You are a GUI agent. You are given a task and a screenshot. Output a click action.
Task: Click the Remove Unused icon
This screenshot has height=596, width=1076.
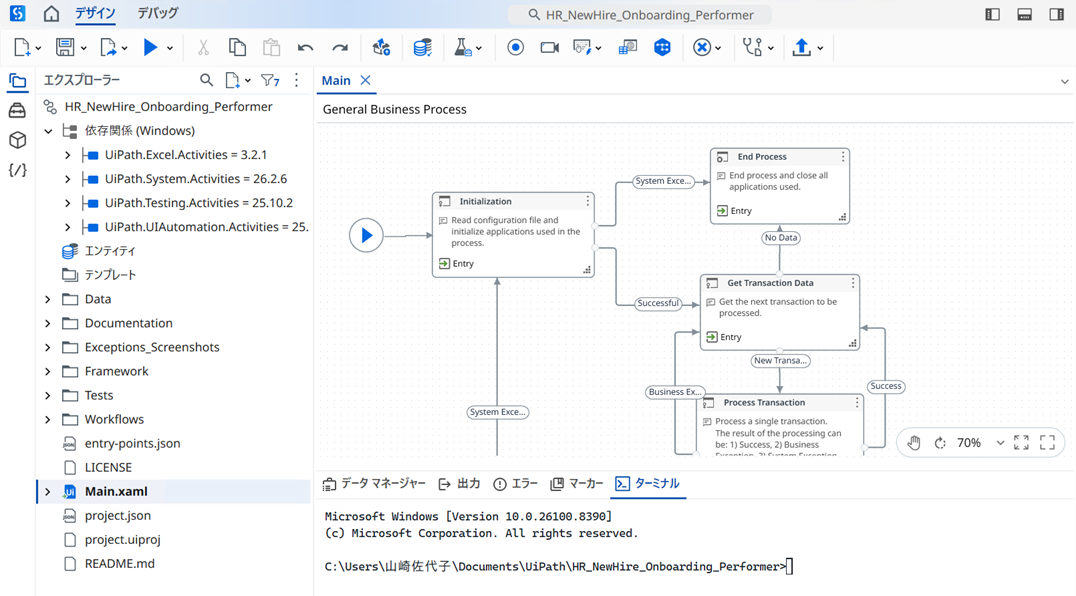701,47
